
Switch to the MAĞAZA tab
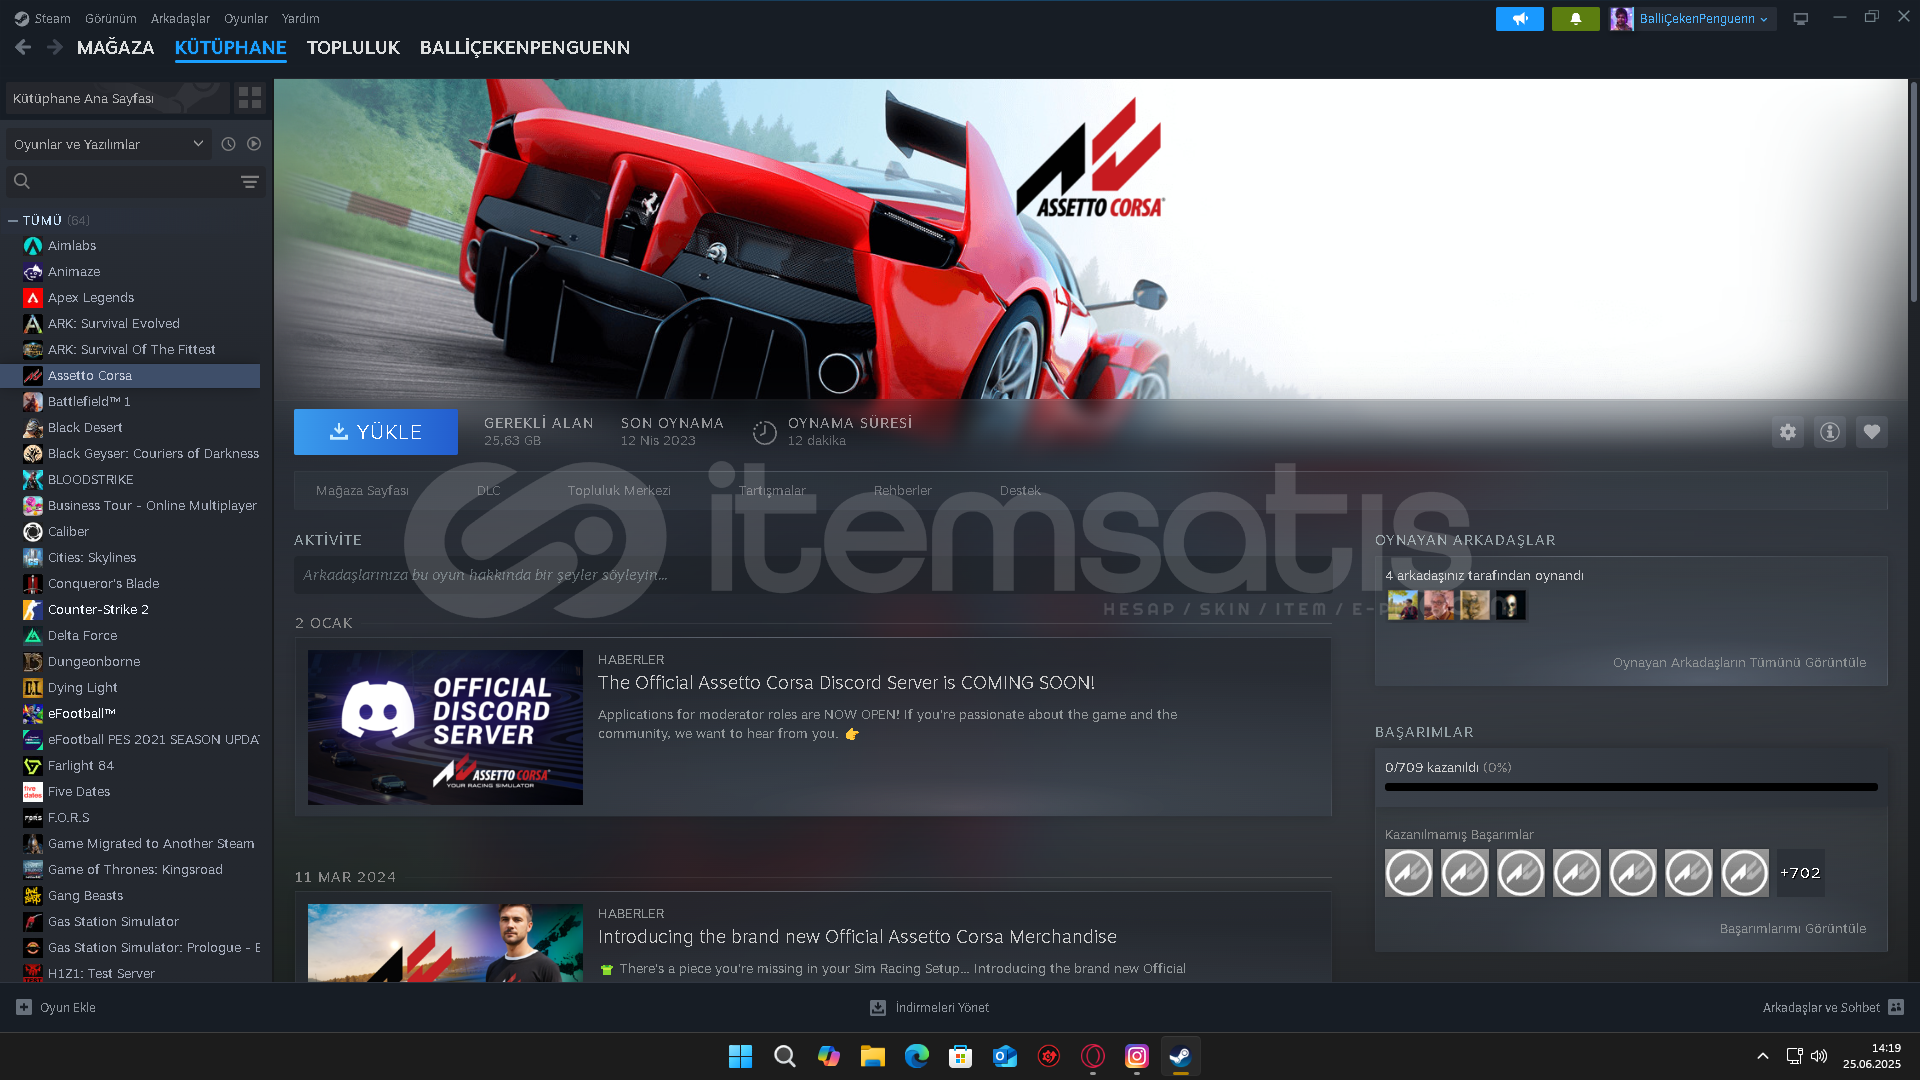[115, 47]
